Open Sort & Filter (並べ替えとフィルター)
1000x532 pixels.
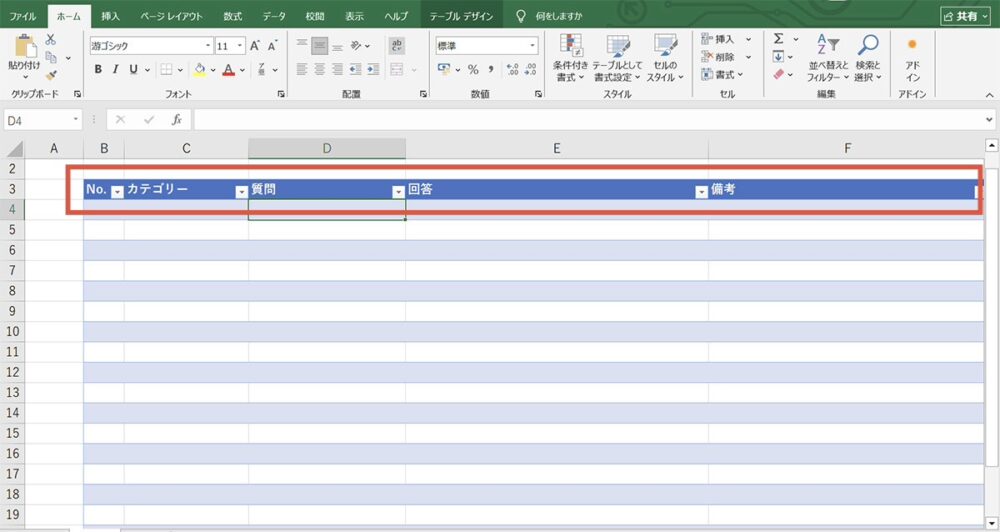(x=828, y=58)
